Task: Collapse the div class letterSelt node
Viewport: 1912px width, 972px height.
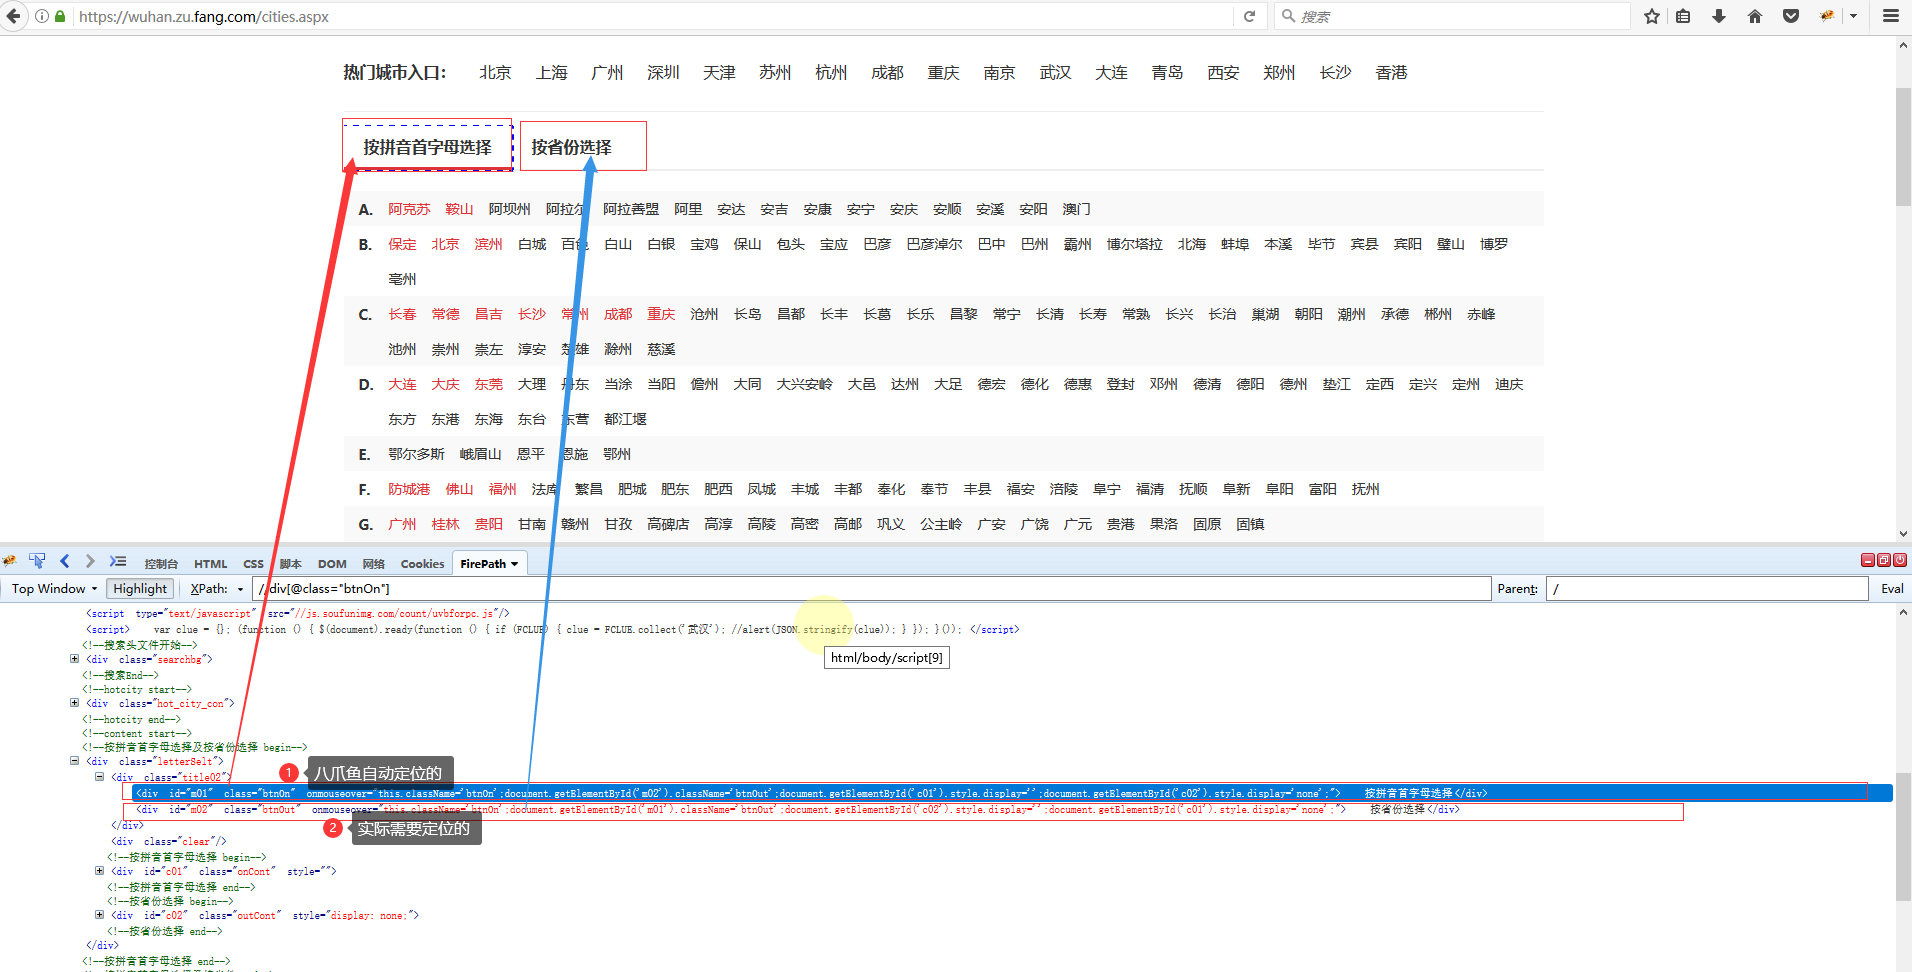Action: [x=74, y=761]
